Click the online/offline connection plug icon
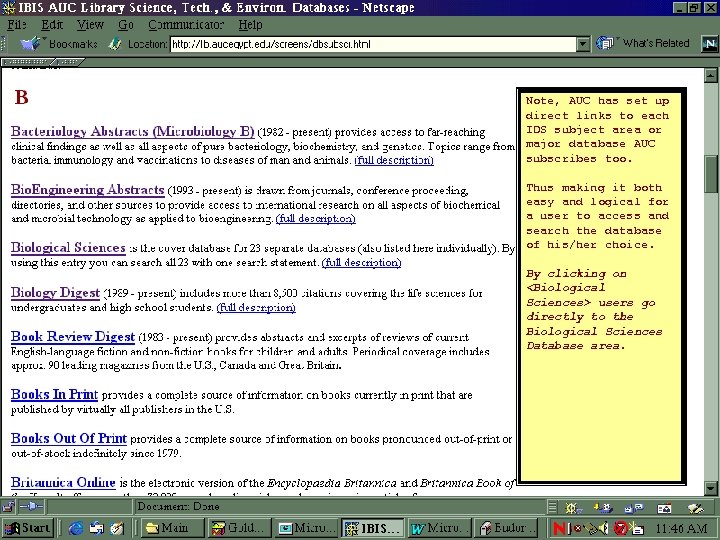720x540 pixels. coord(31,507)
